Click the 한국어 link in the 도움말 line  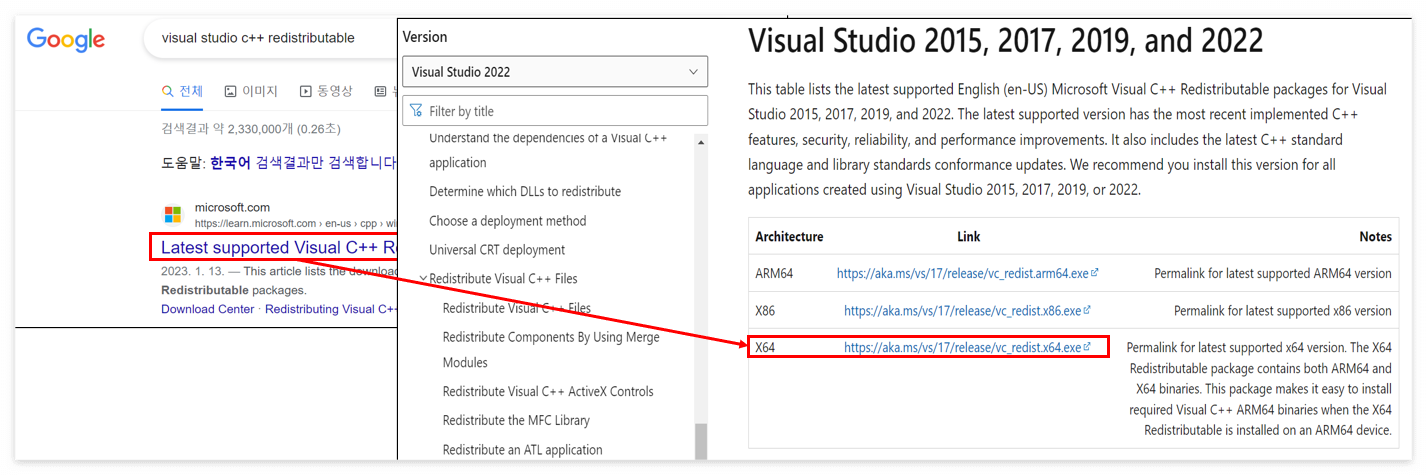click(x=230, y=162)
